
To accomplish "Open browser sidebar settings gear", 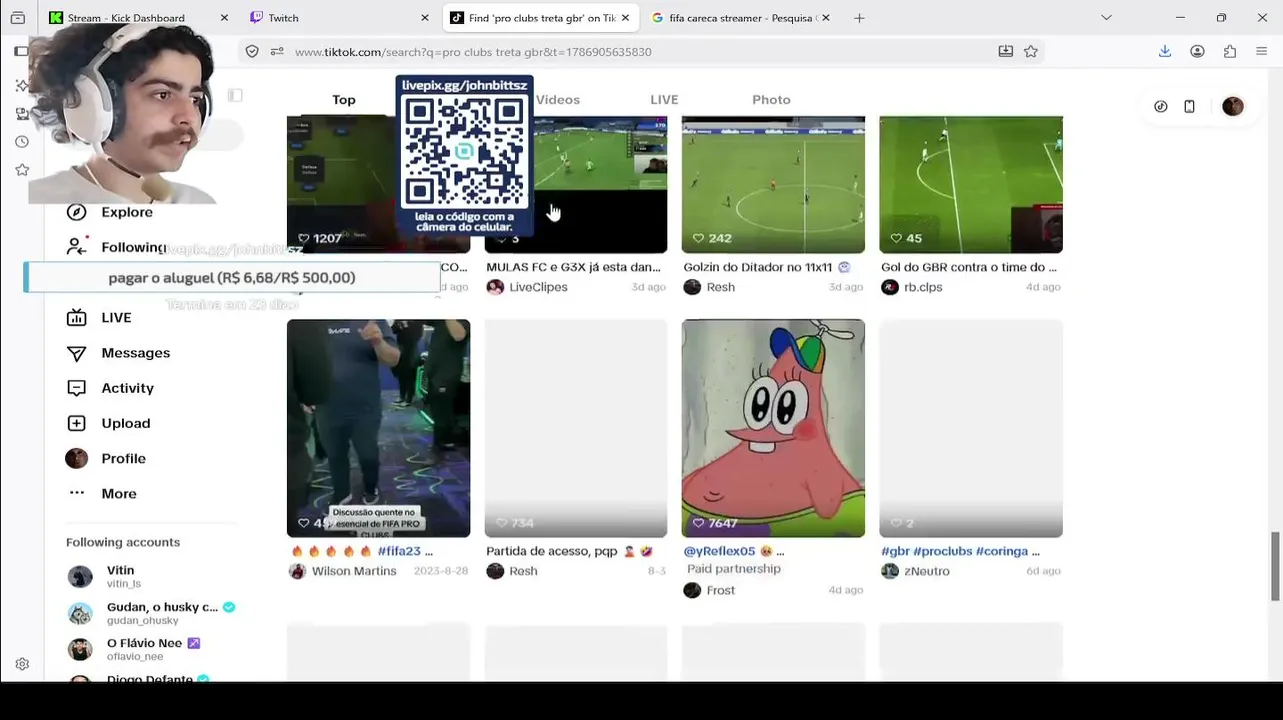I will [22, 664].
